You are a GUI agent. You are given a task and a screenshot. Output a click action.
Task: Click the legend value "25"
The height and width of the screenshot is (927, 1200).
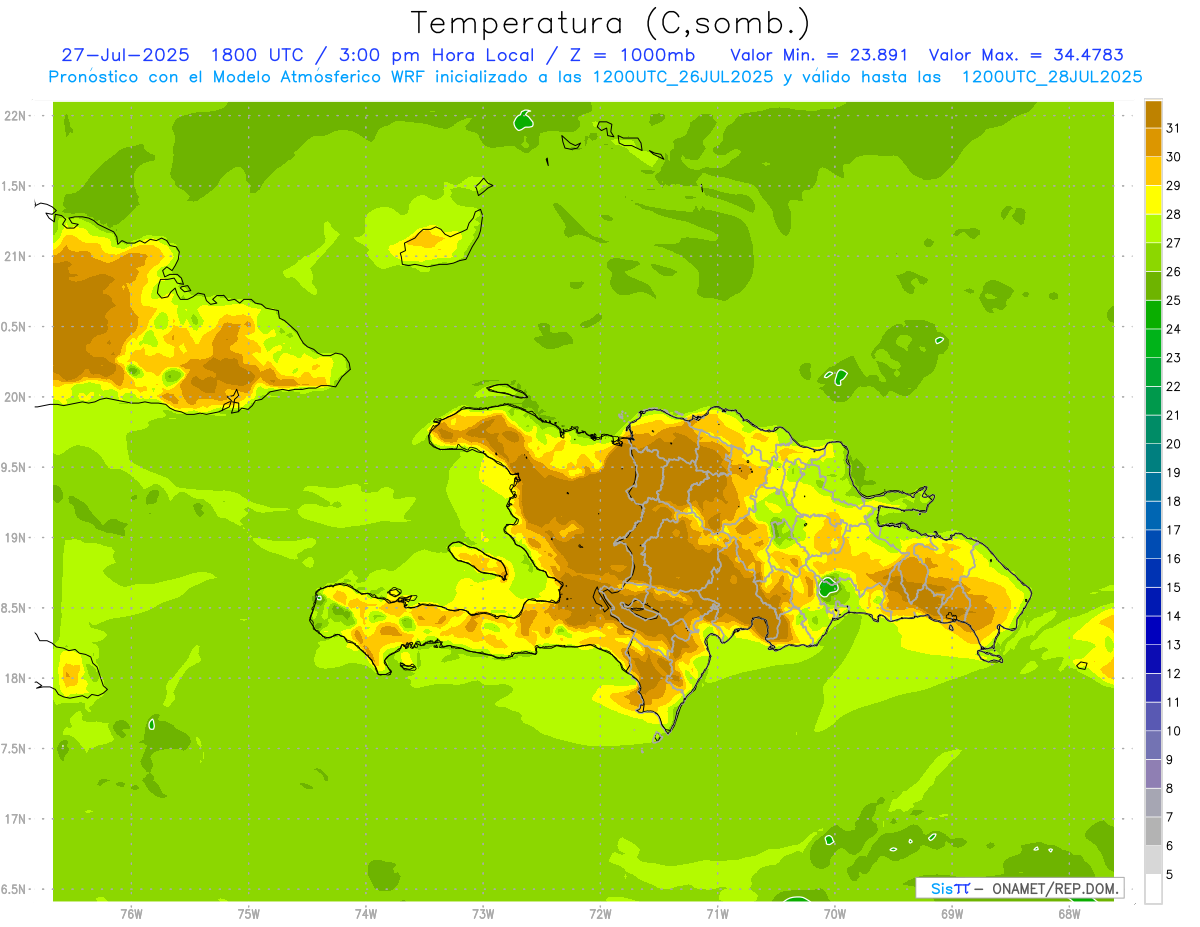click(1174, 300)
